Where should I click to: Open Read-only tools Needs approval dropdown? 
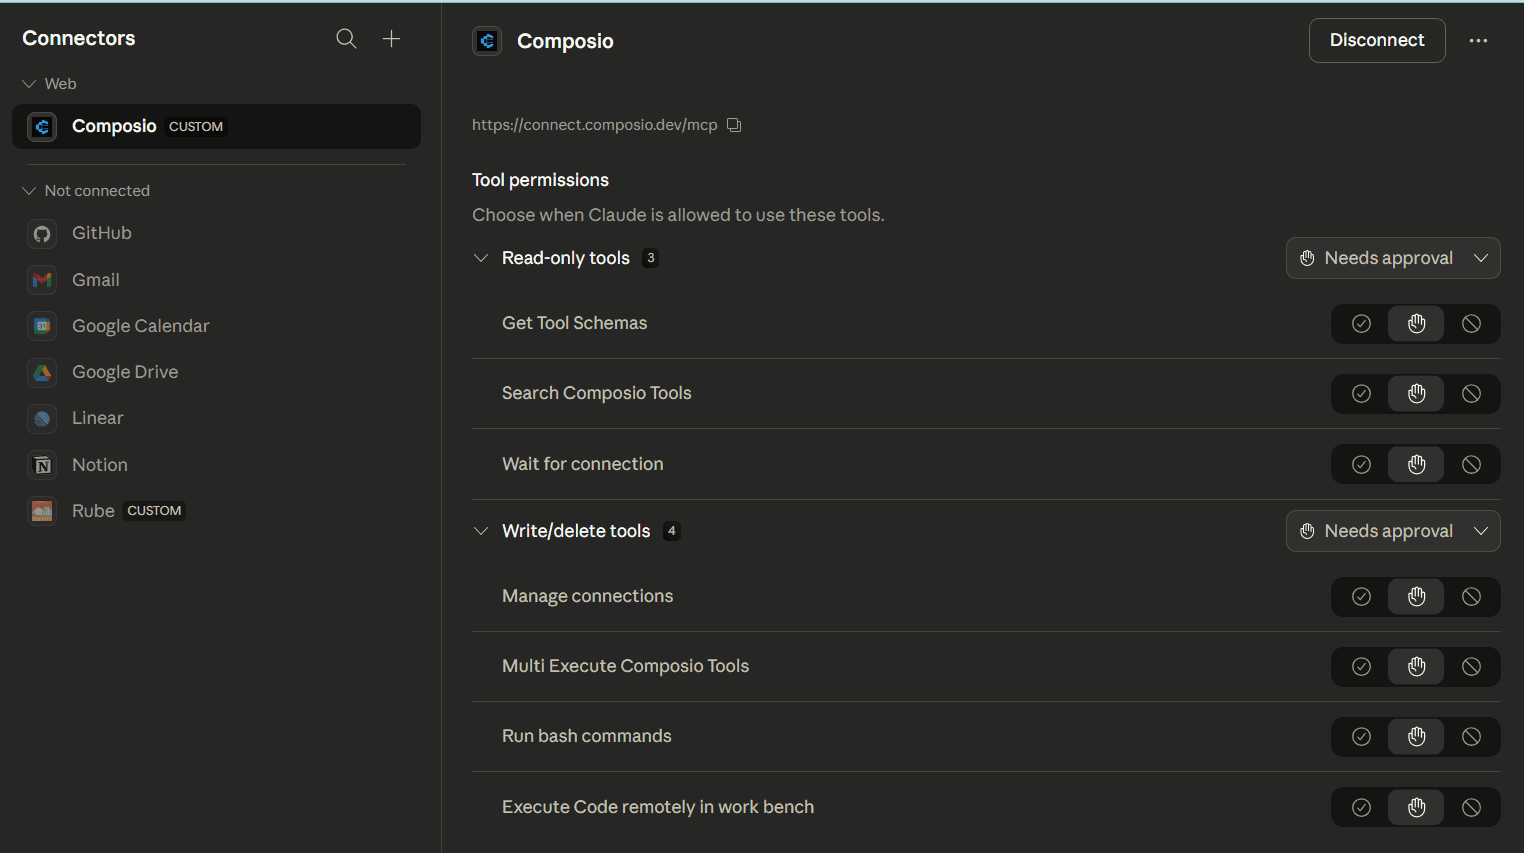tap(1392, 258)
